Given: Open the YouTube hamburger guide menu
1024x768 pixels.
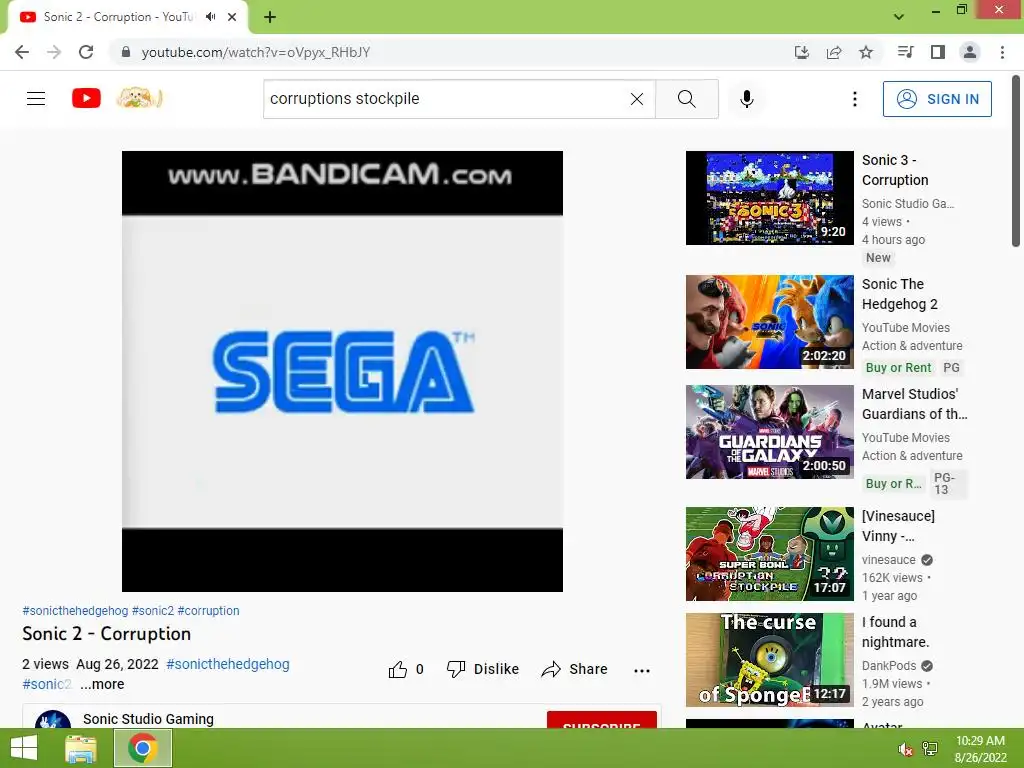Looking at the screenshot, I should [36, 99].
